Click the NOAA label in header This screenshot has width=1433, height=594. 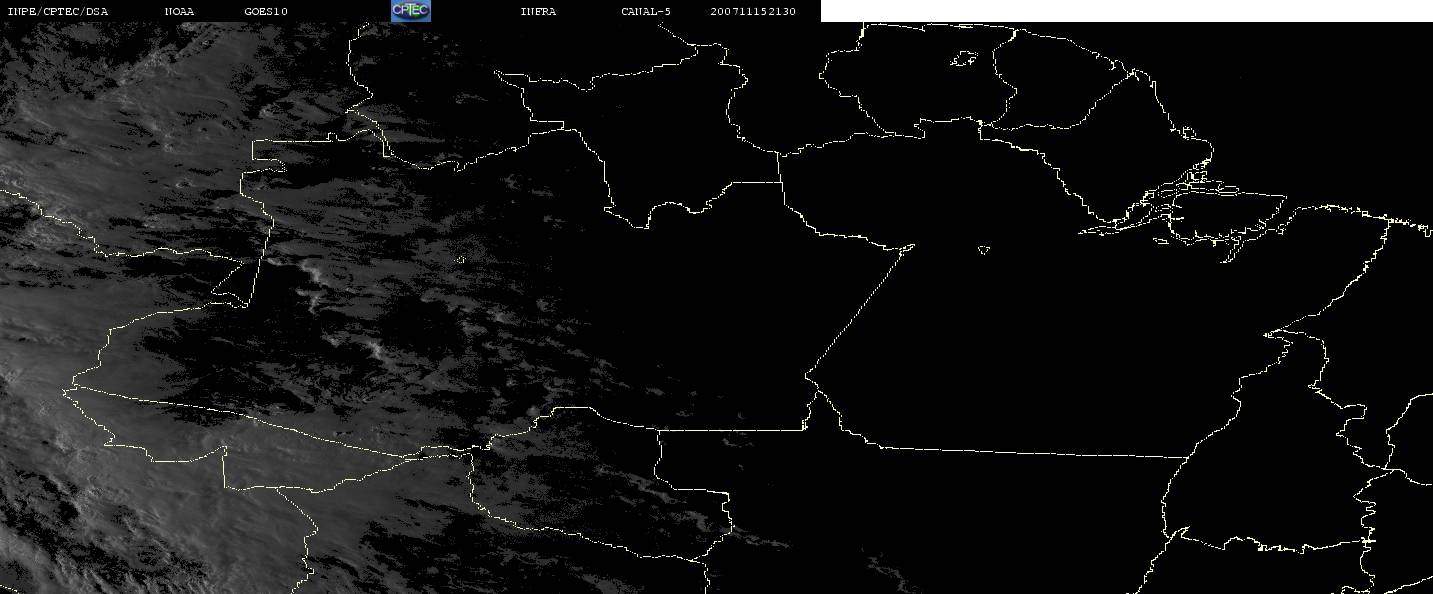click(x=179, y=12)
